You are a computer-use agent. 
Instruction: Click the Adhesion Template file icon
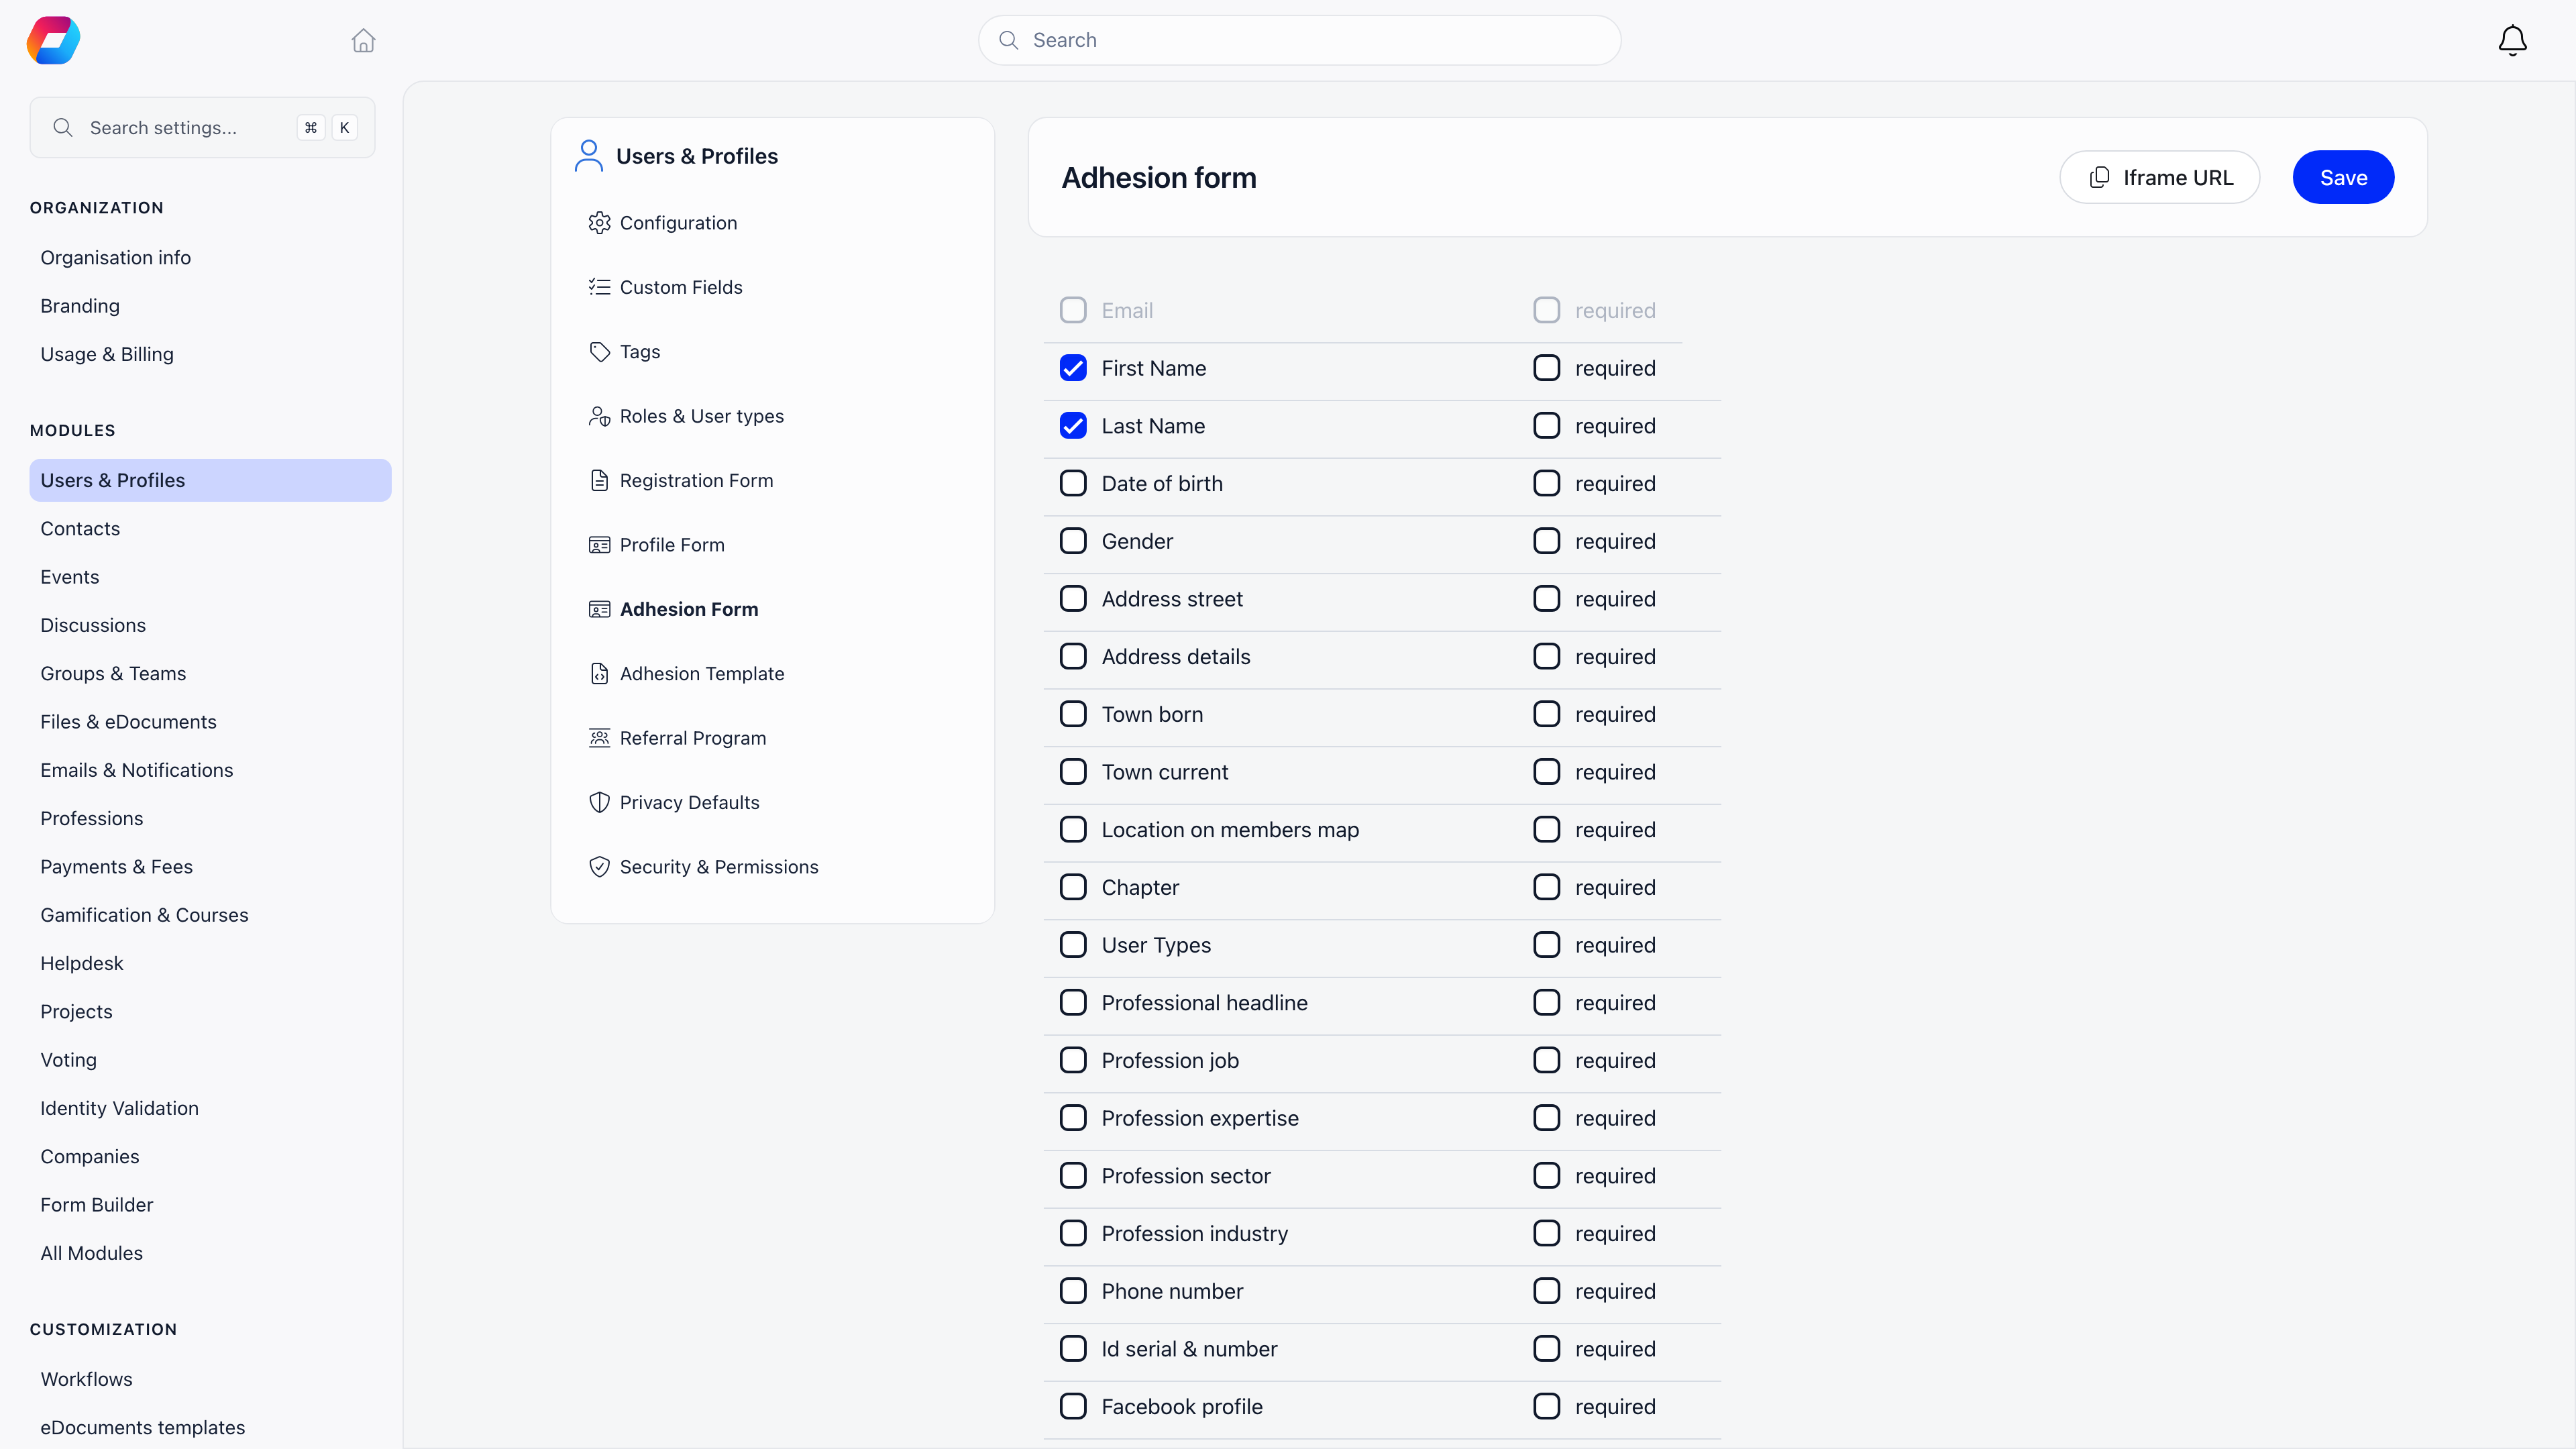(x=599, y=674)
